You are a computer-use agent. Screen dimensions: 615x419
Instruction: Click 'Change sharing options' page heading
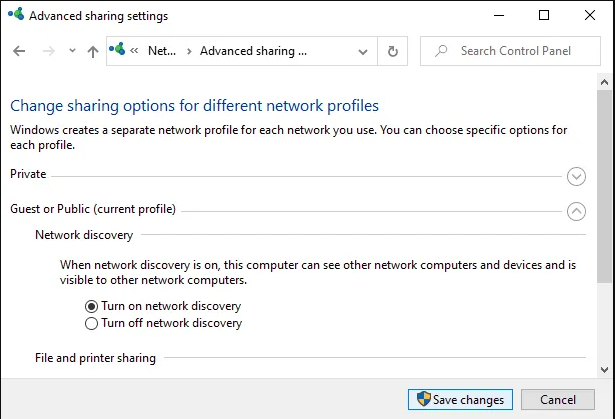[194, 106]
